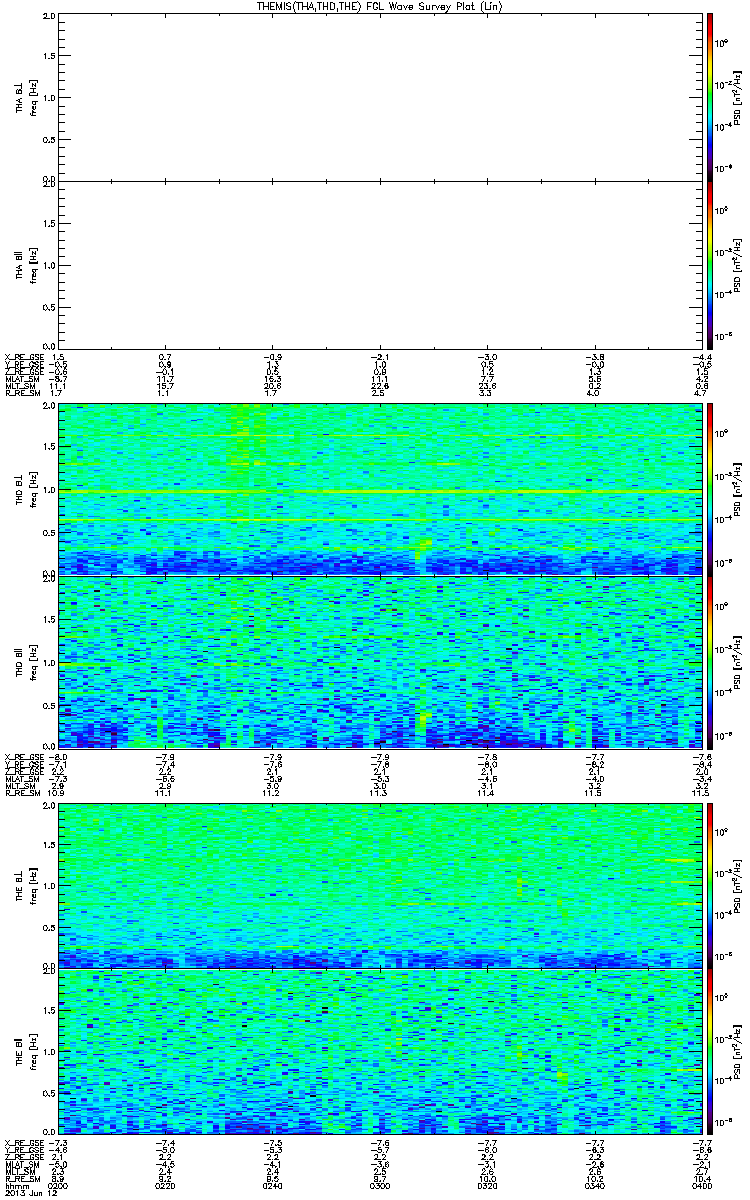Click the PSD color bar beside THA B-perpendicular panel
This screenshot has height=1200, width=750.
pos(710,97)
